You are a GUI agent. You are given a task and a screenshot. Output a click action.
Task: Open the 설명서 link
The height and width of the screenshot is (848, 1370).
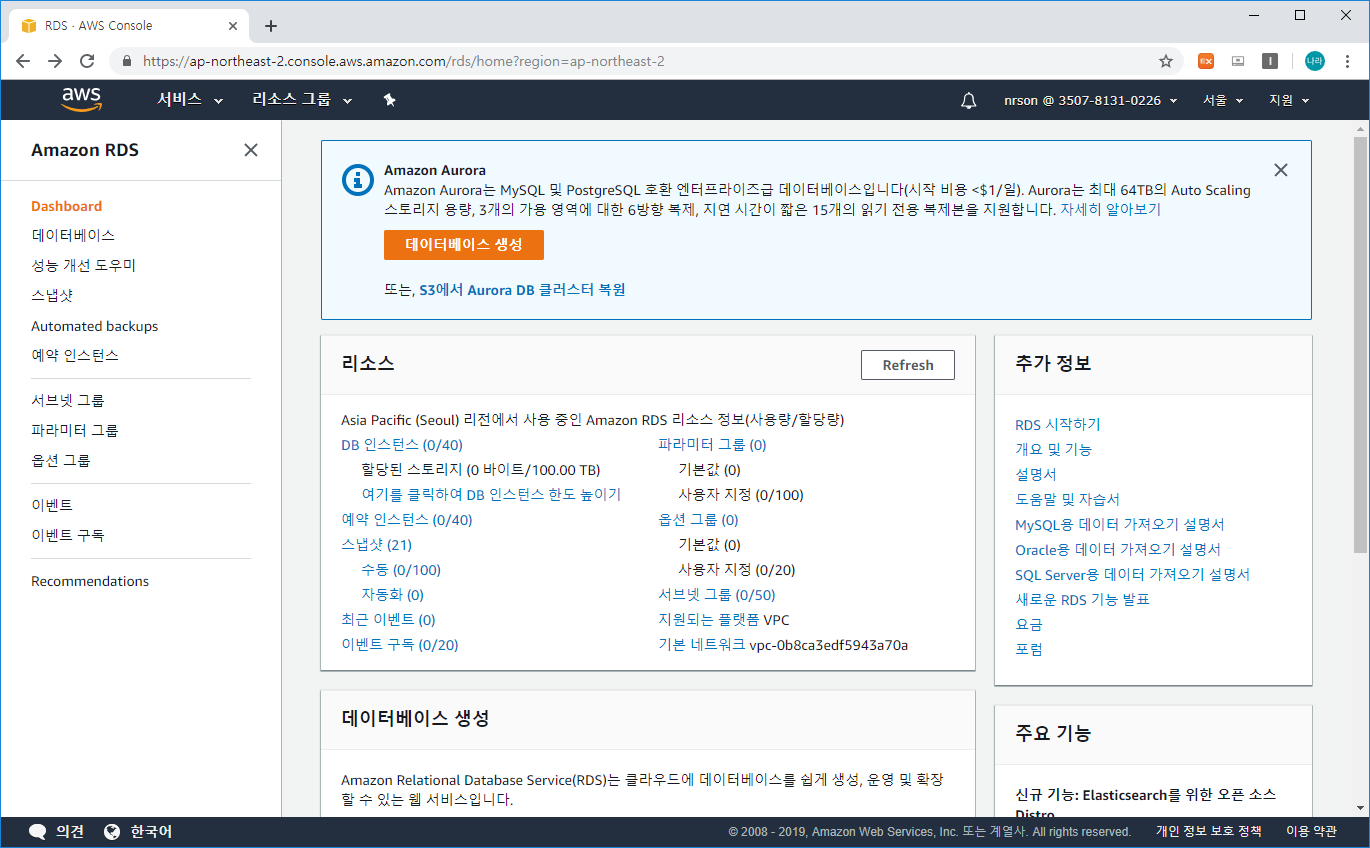point(1036,475)
